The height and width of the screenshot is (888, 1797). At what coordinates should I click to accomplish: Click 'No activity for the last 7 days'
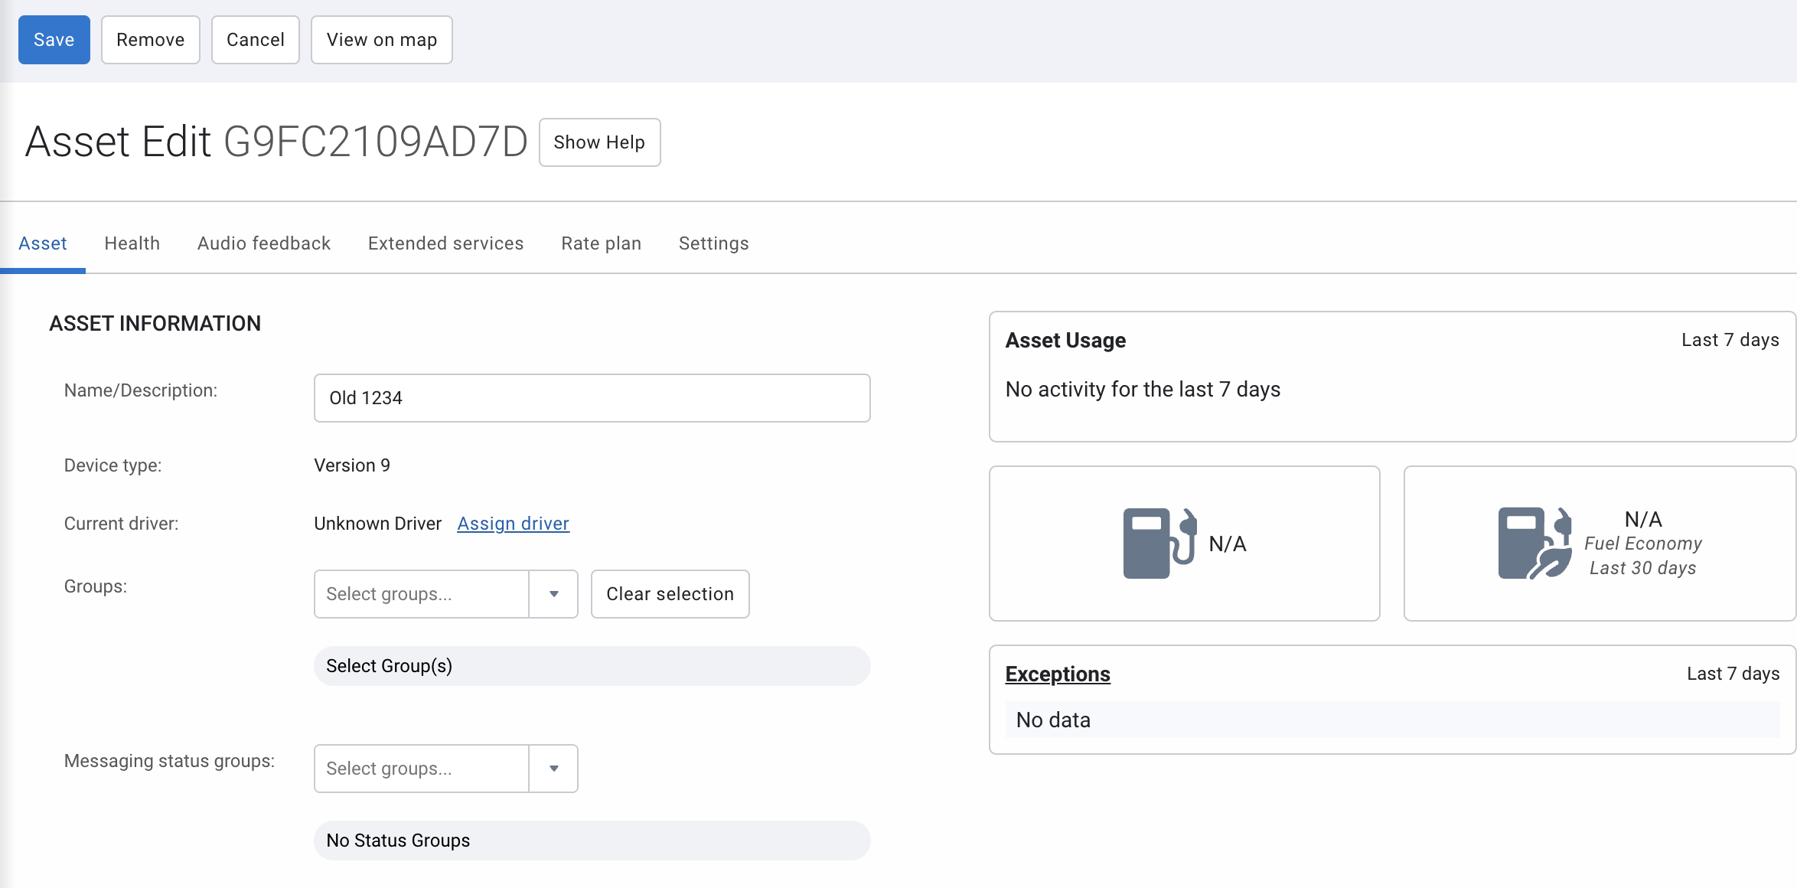(1143, 389)
